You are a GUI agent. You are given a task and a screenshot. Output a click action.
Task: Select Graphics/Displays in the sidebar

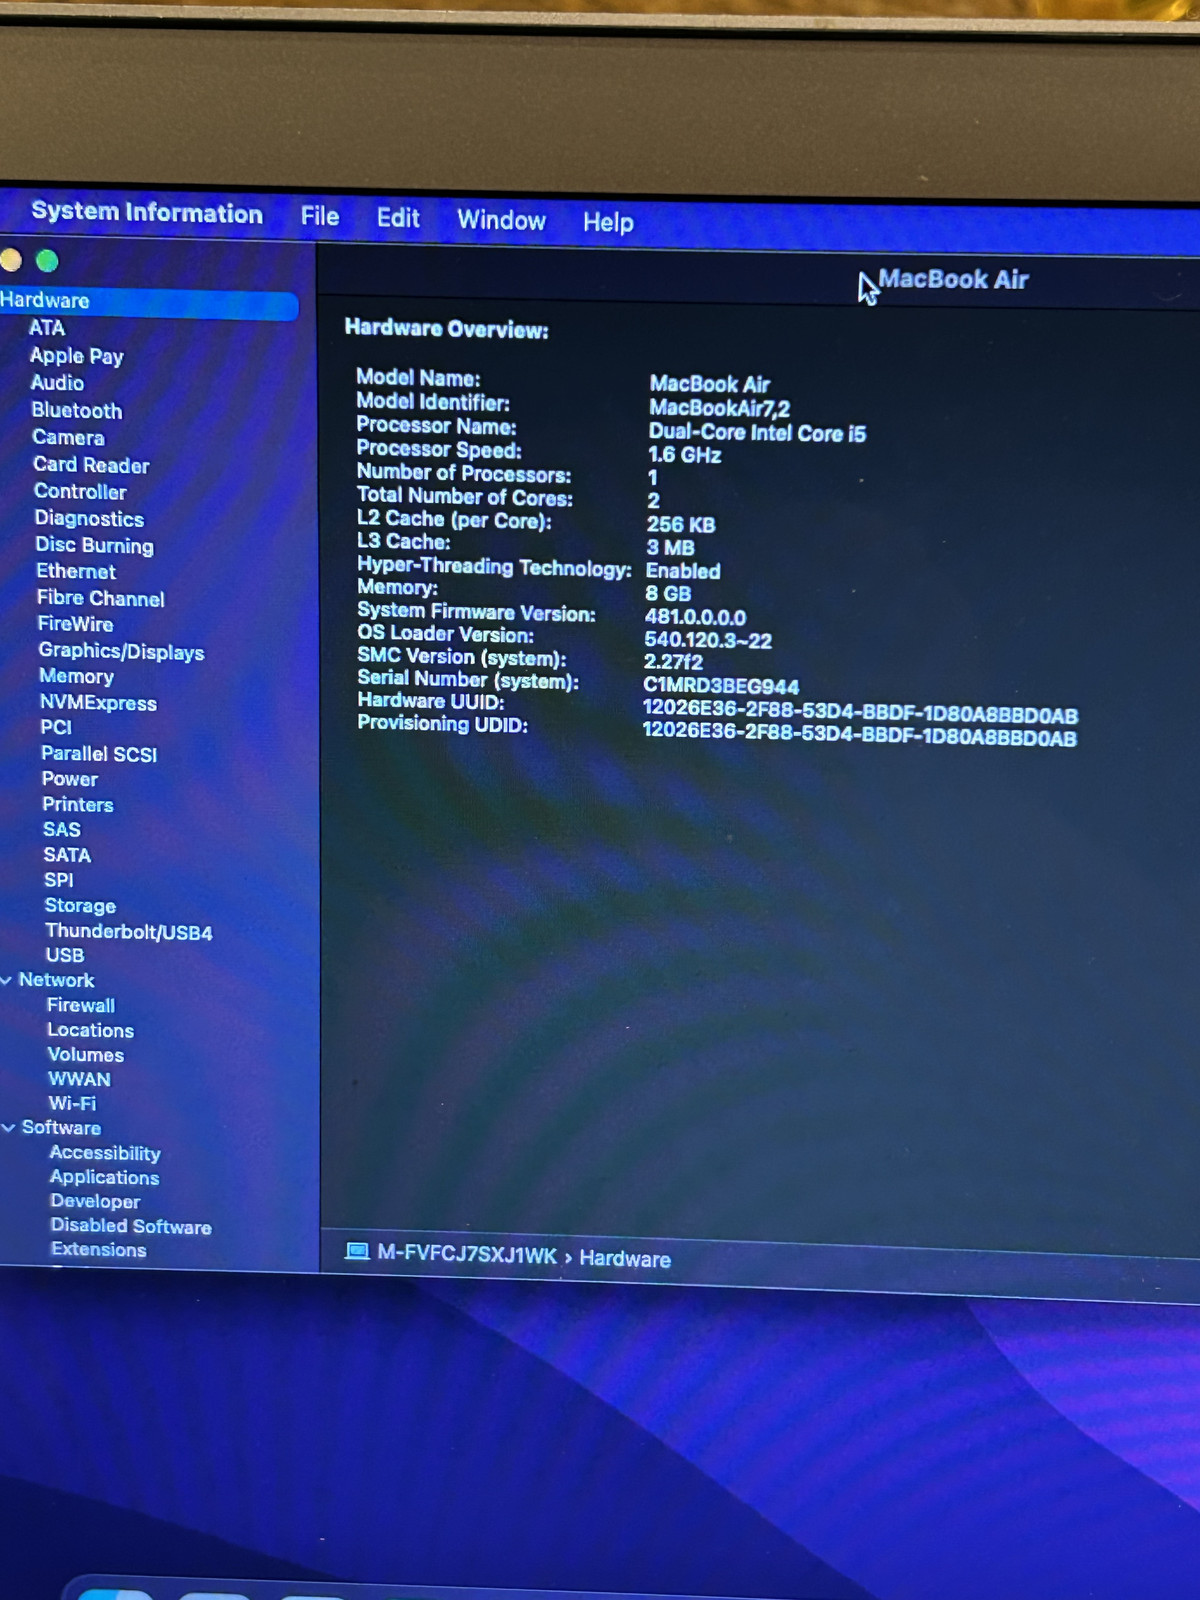pos(122,652)
